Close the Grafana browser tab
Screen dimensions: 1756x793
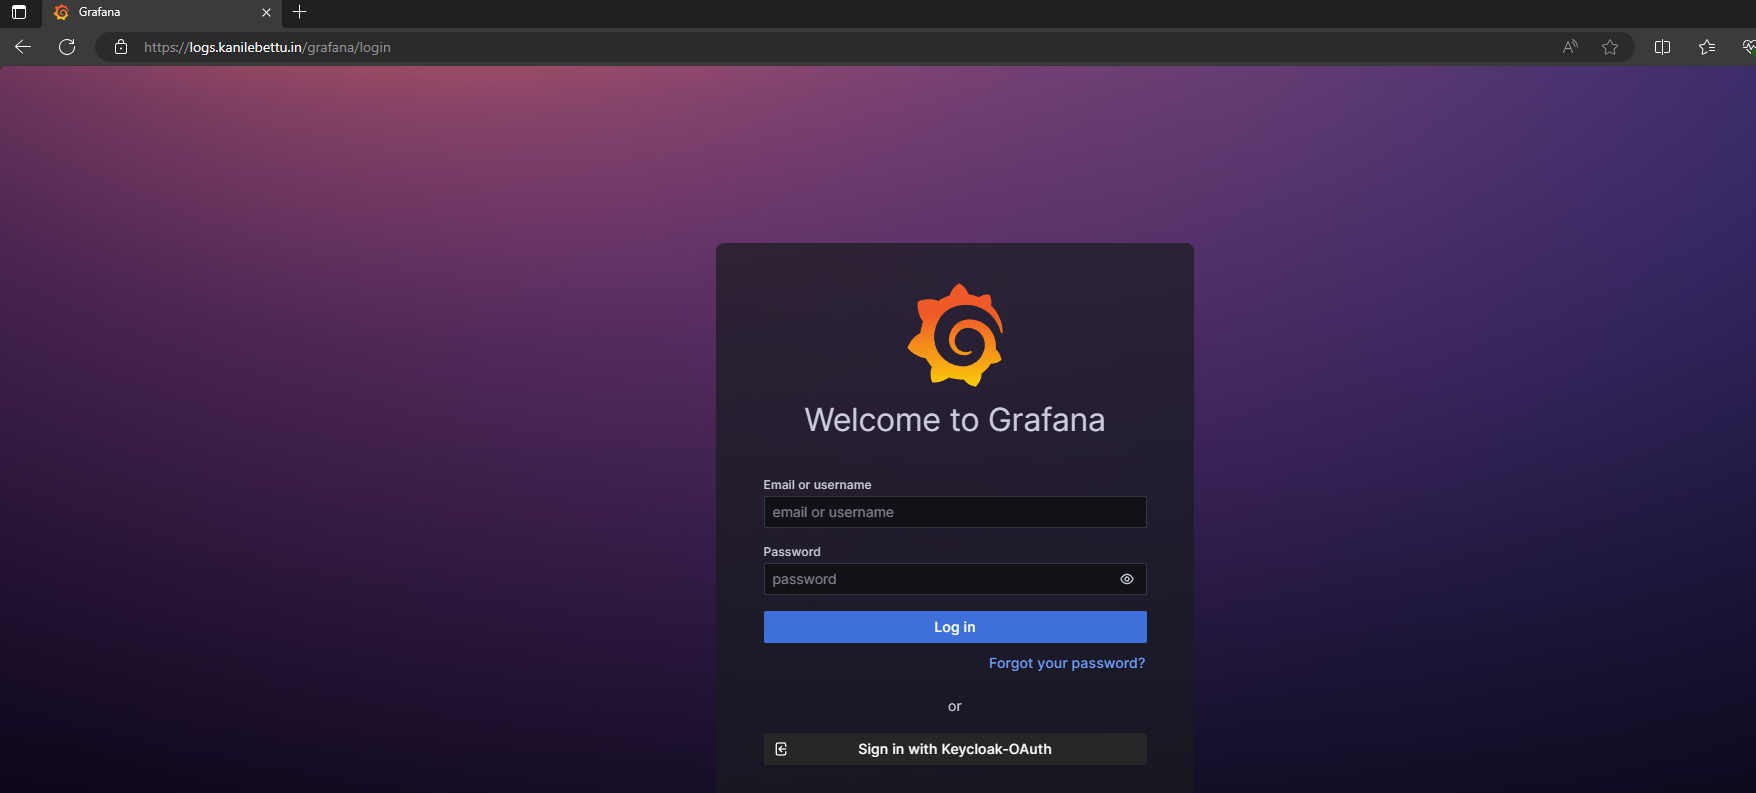point(266,13)
